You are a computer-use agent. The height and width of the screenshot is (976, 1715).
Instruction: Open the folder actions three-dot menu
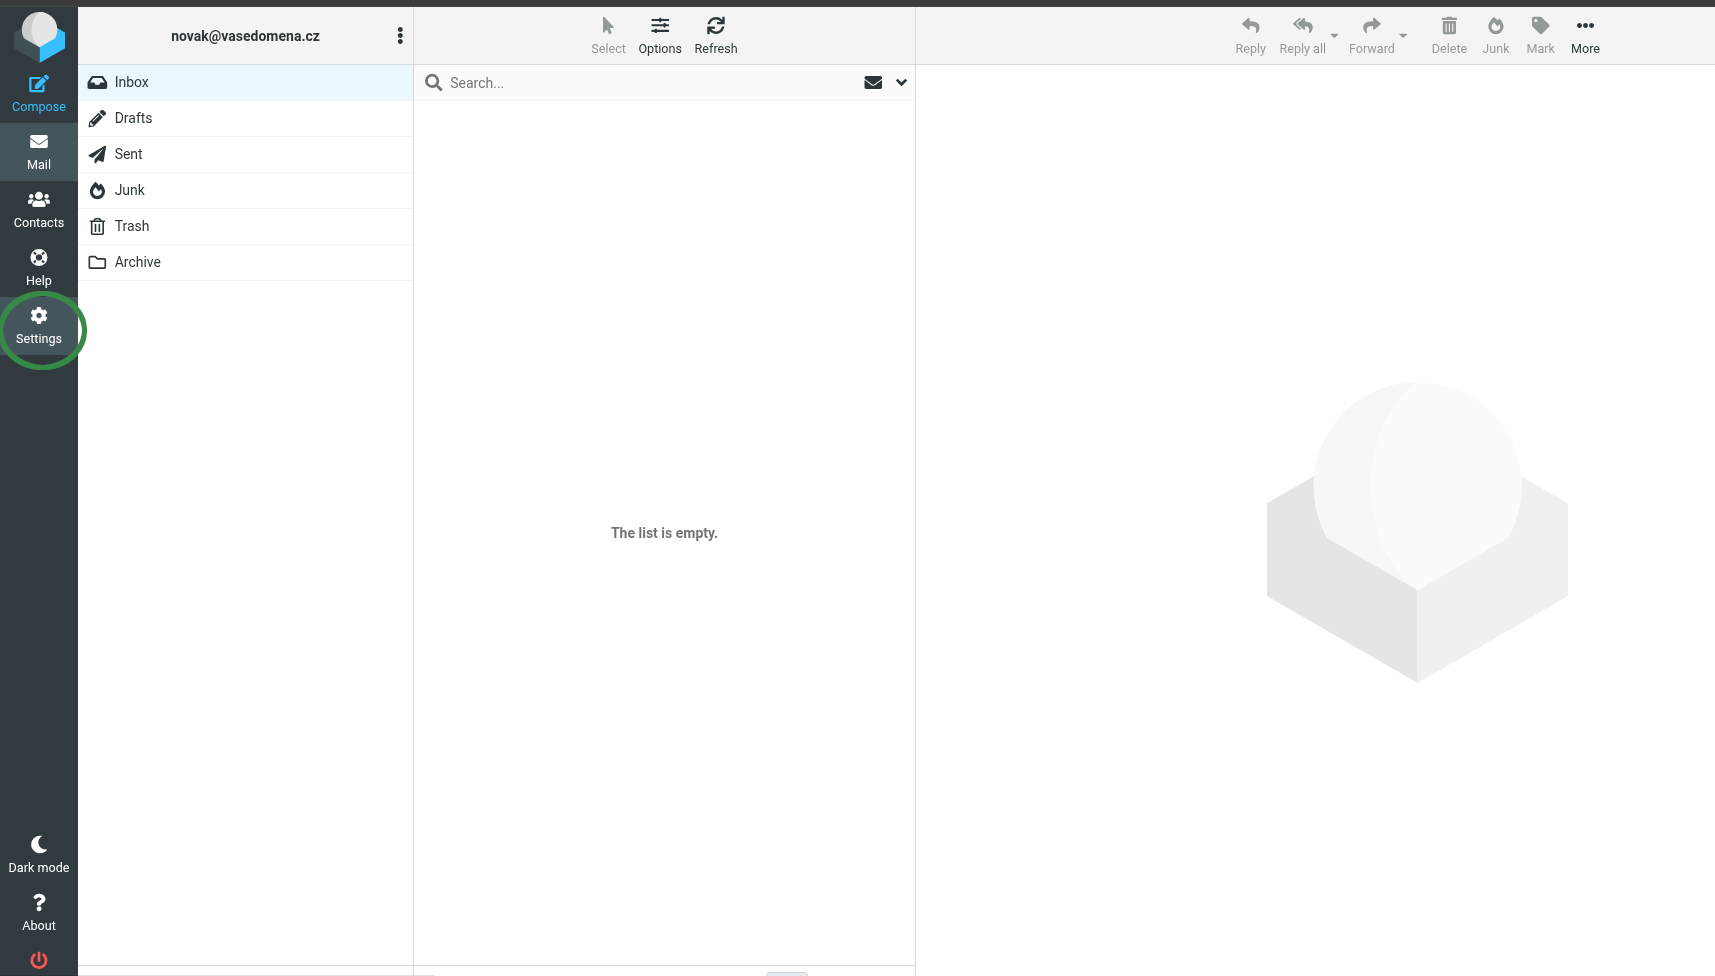[x=400, y=36]
